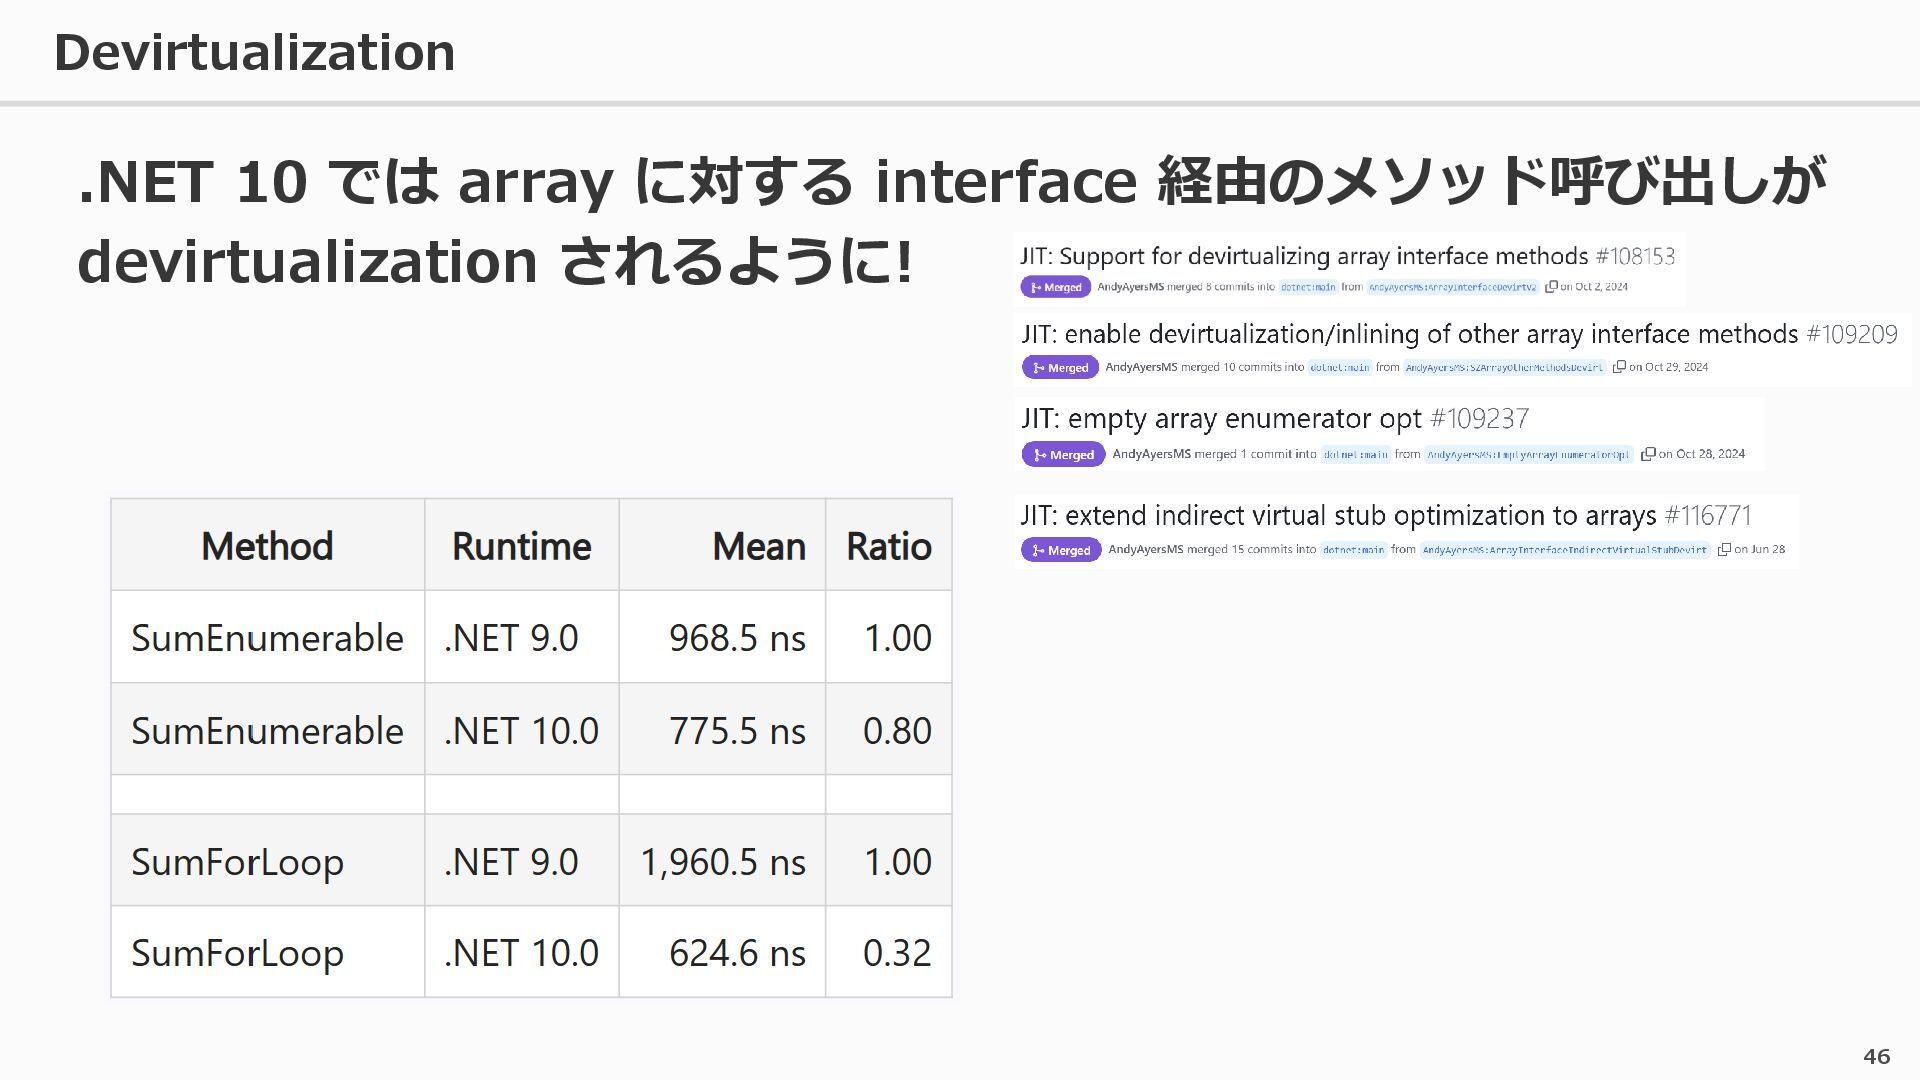Click the Ratio column header
The width and height of the screenshot is (1920, 1080).
click(888, 546)
